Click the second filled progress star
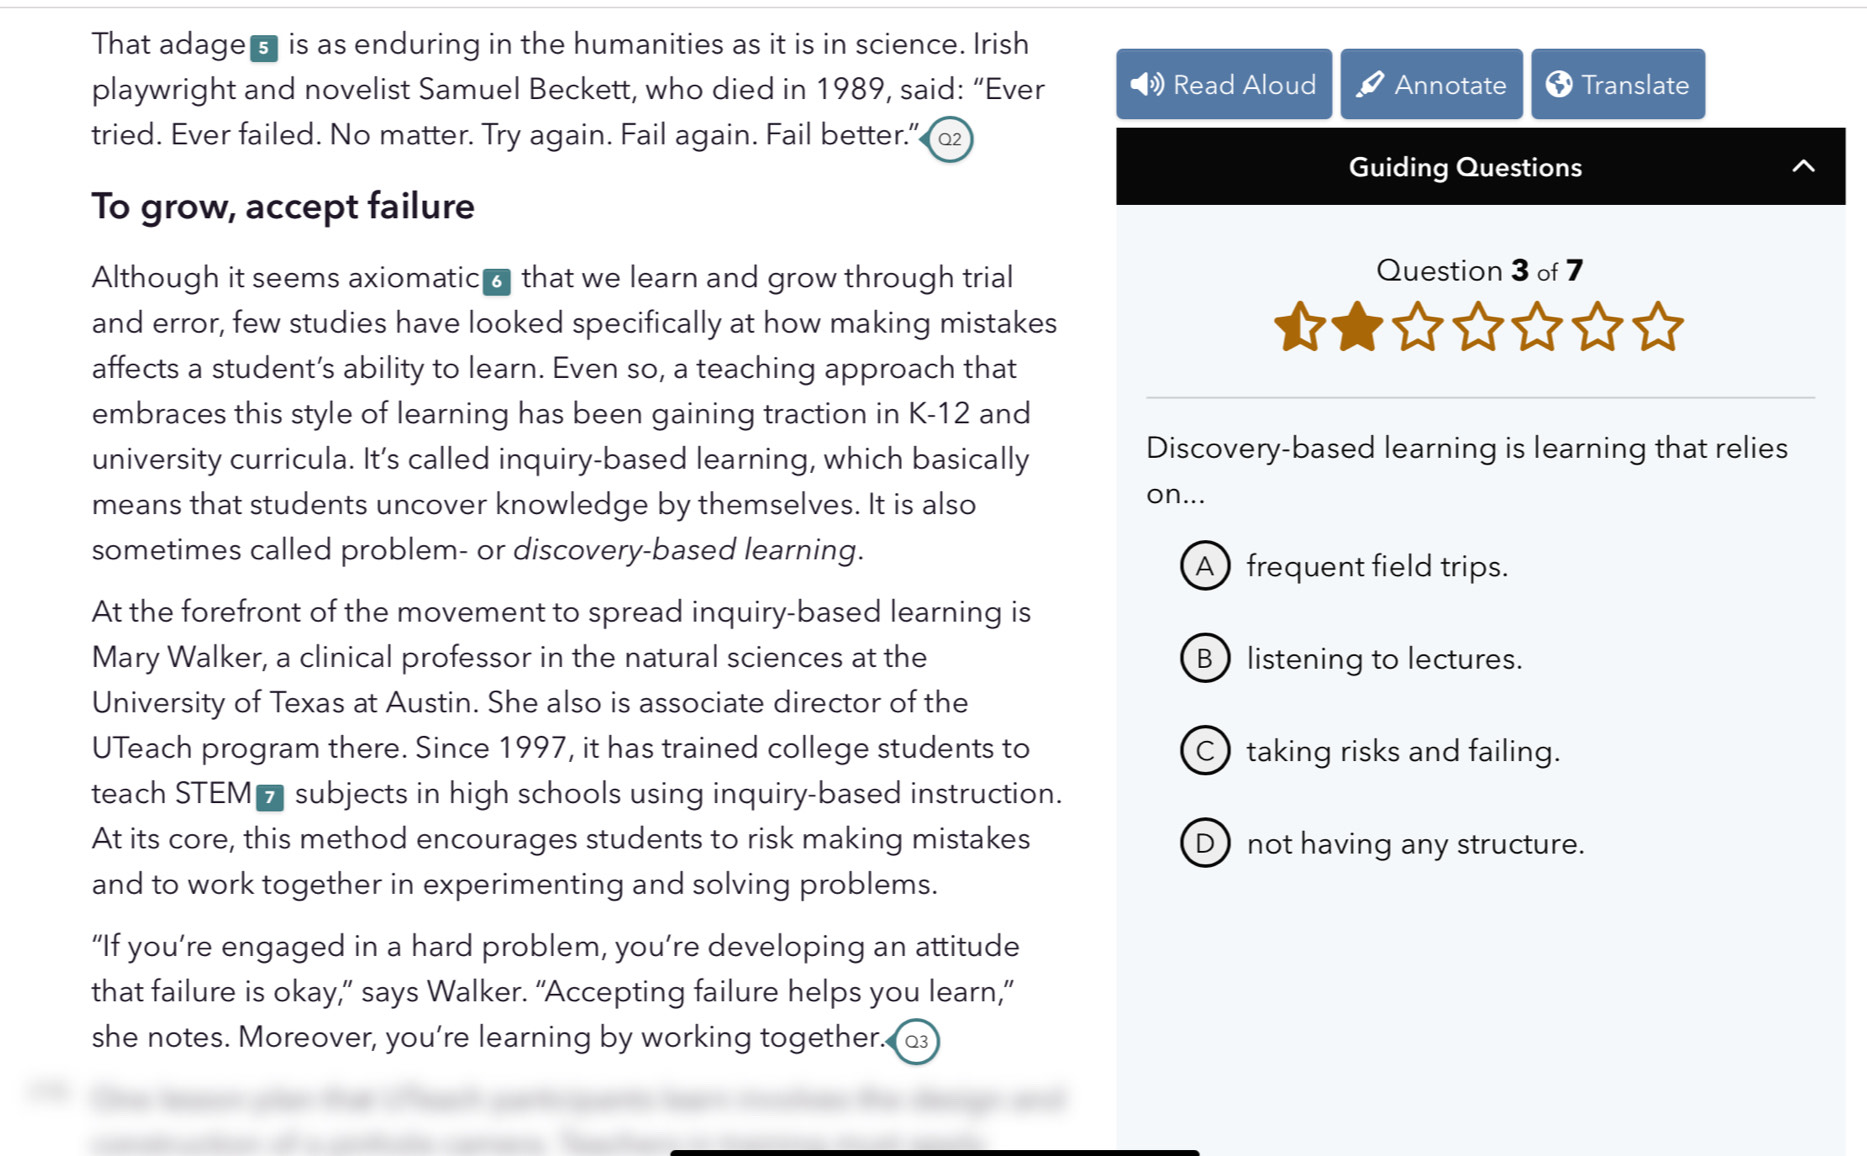1867x1156 pixels. [1358, 327]
